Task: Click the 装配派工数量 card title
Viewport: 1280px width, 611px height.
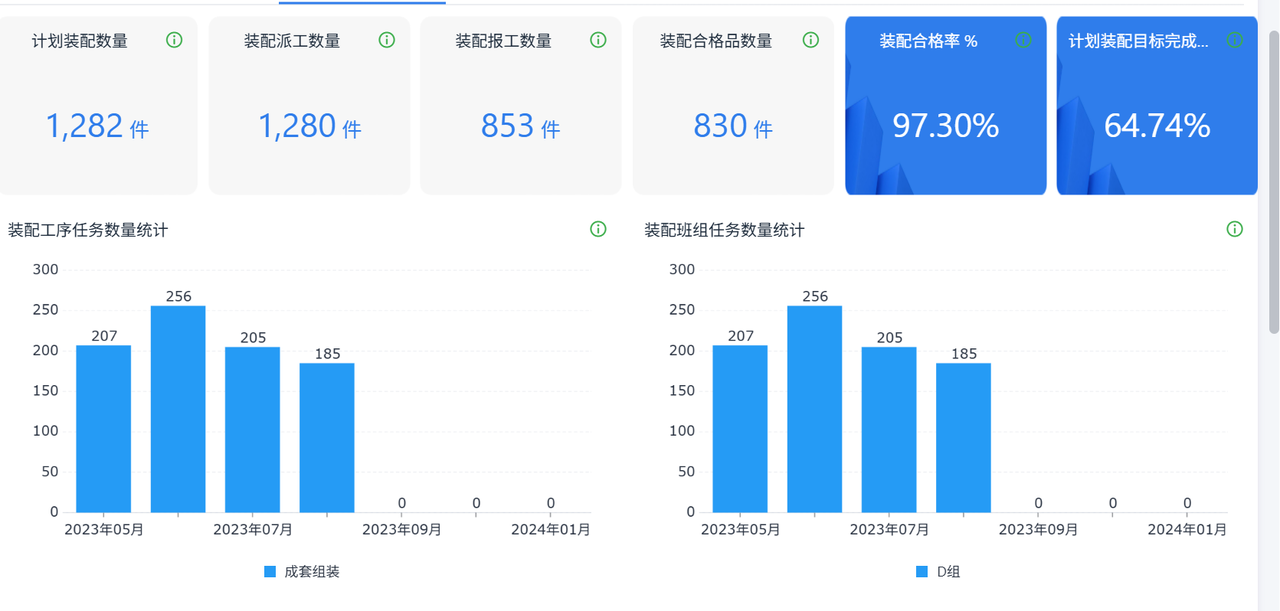Action: (x=292, y=41)
